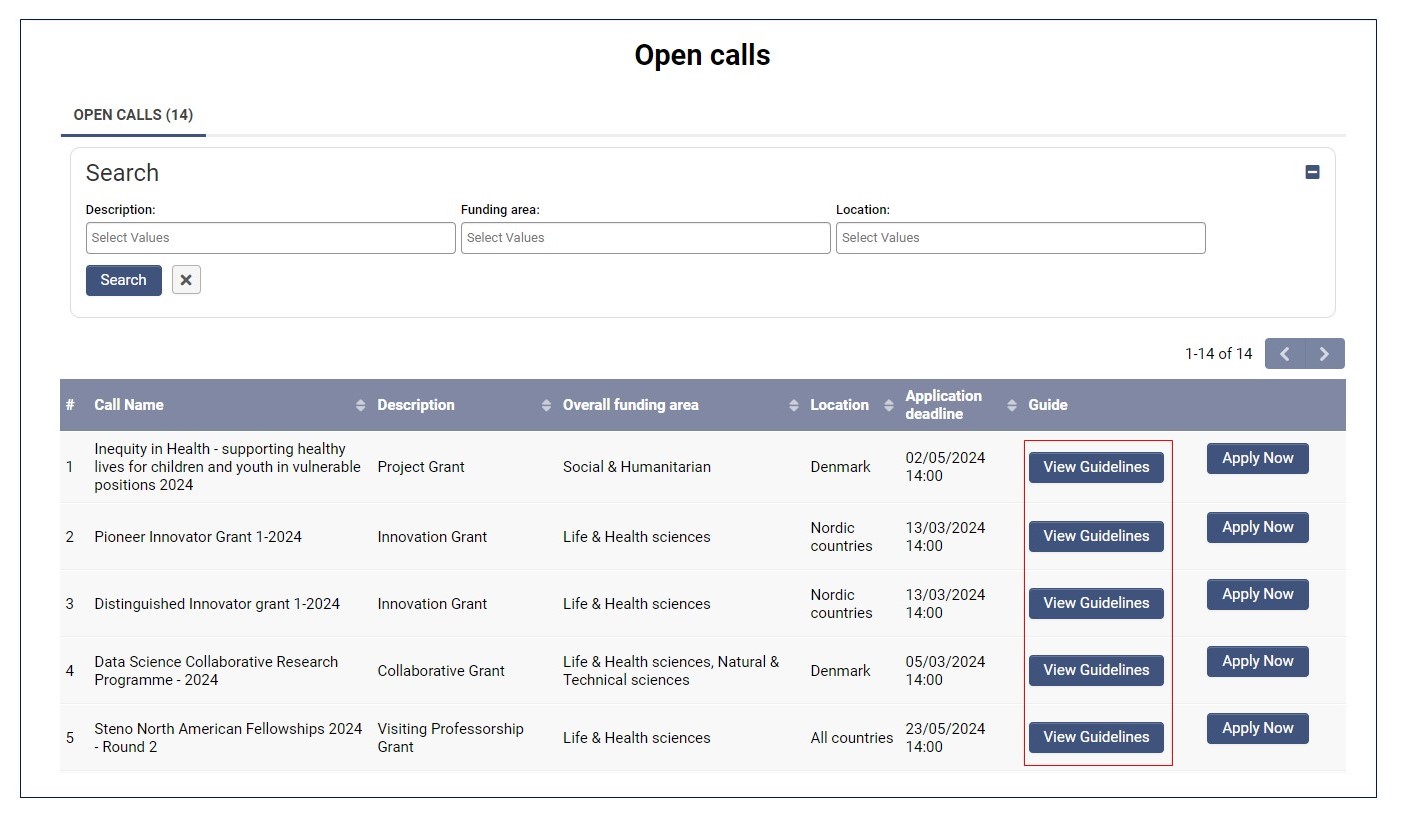Clear search filters with X icon

pos(186,280)
